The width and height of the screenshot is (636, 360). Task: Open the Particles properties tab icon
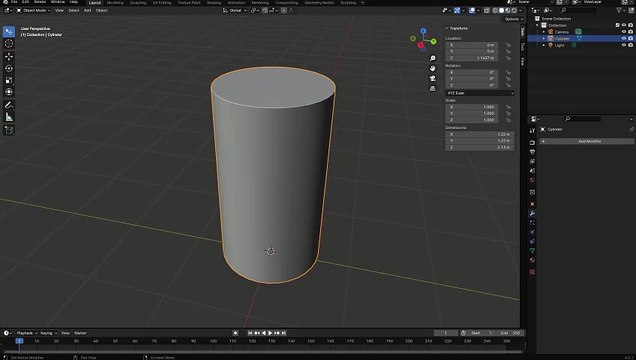pyautogui.click(x=532, y=223)
